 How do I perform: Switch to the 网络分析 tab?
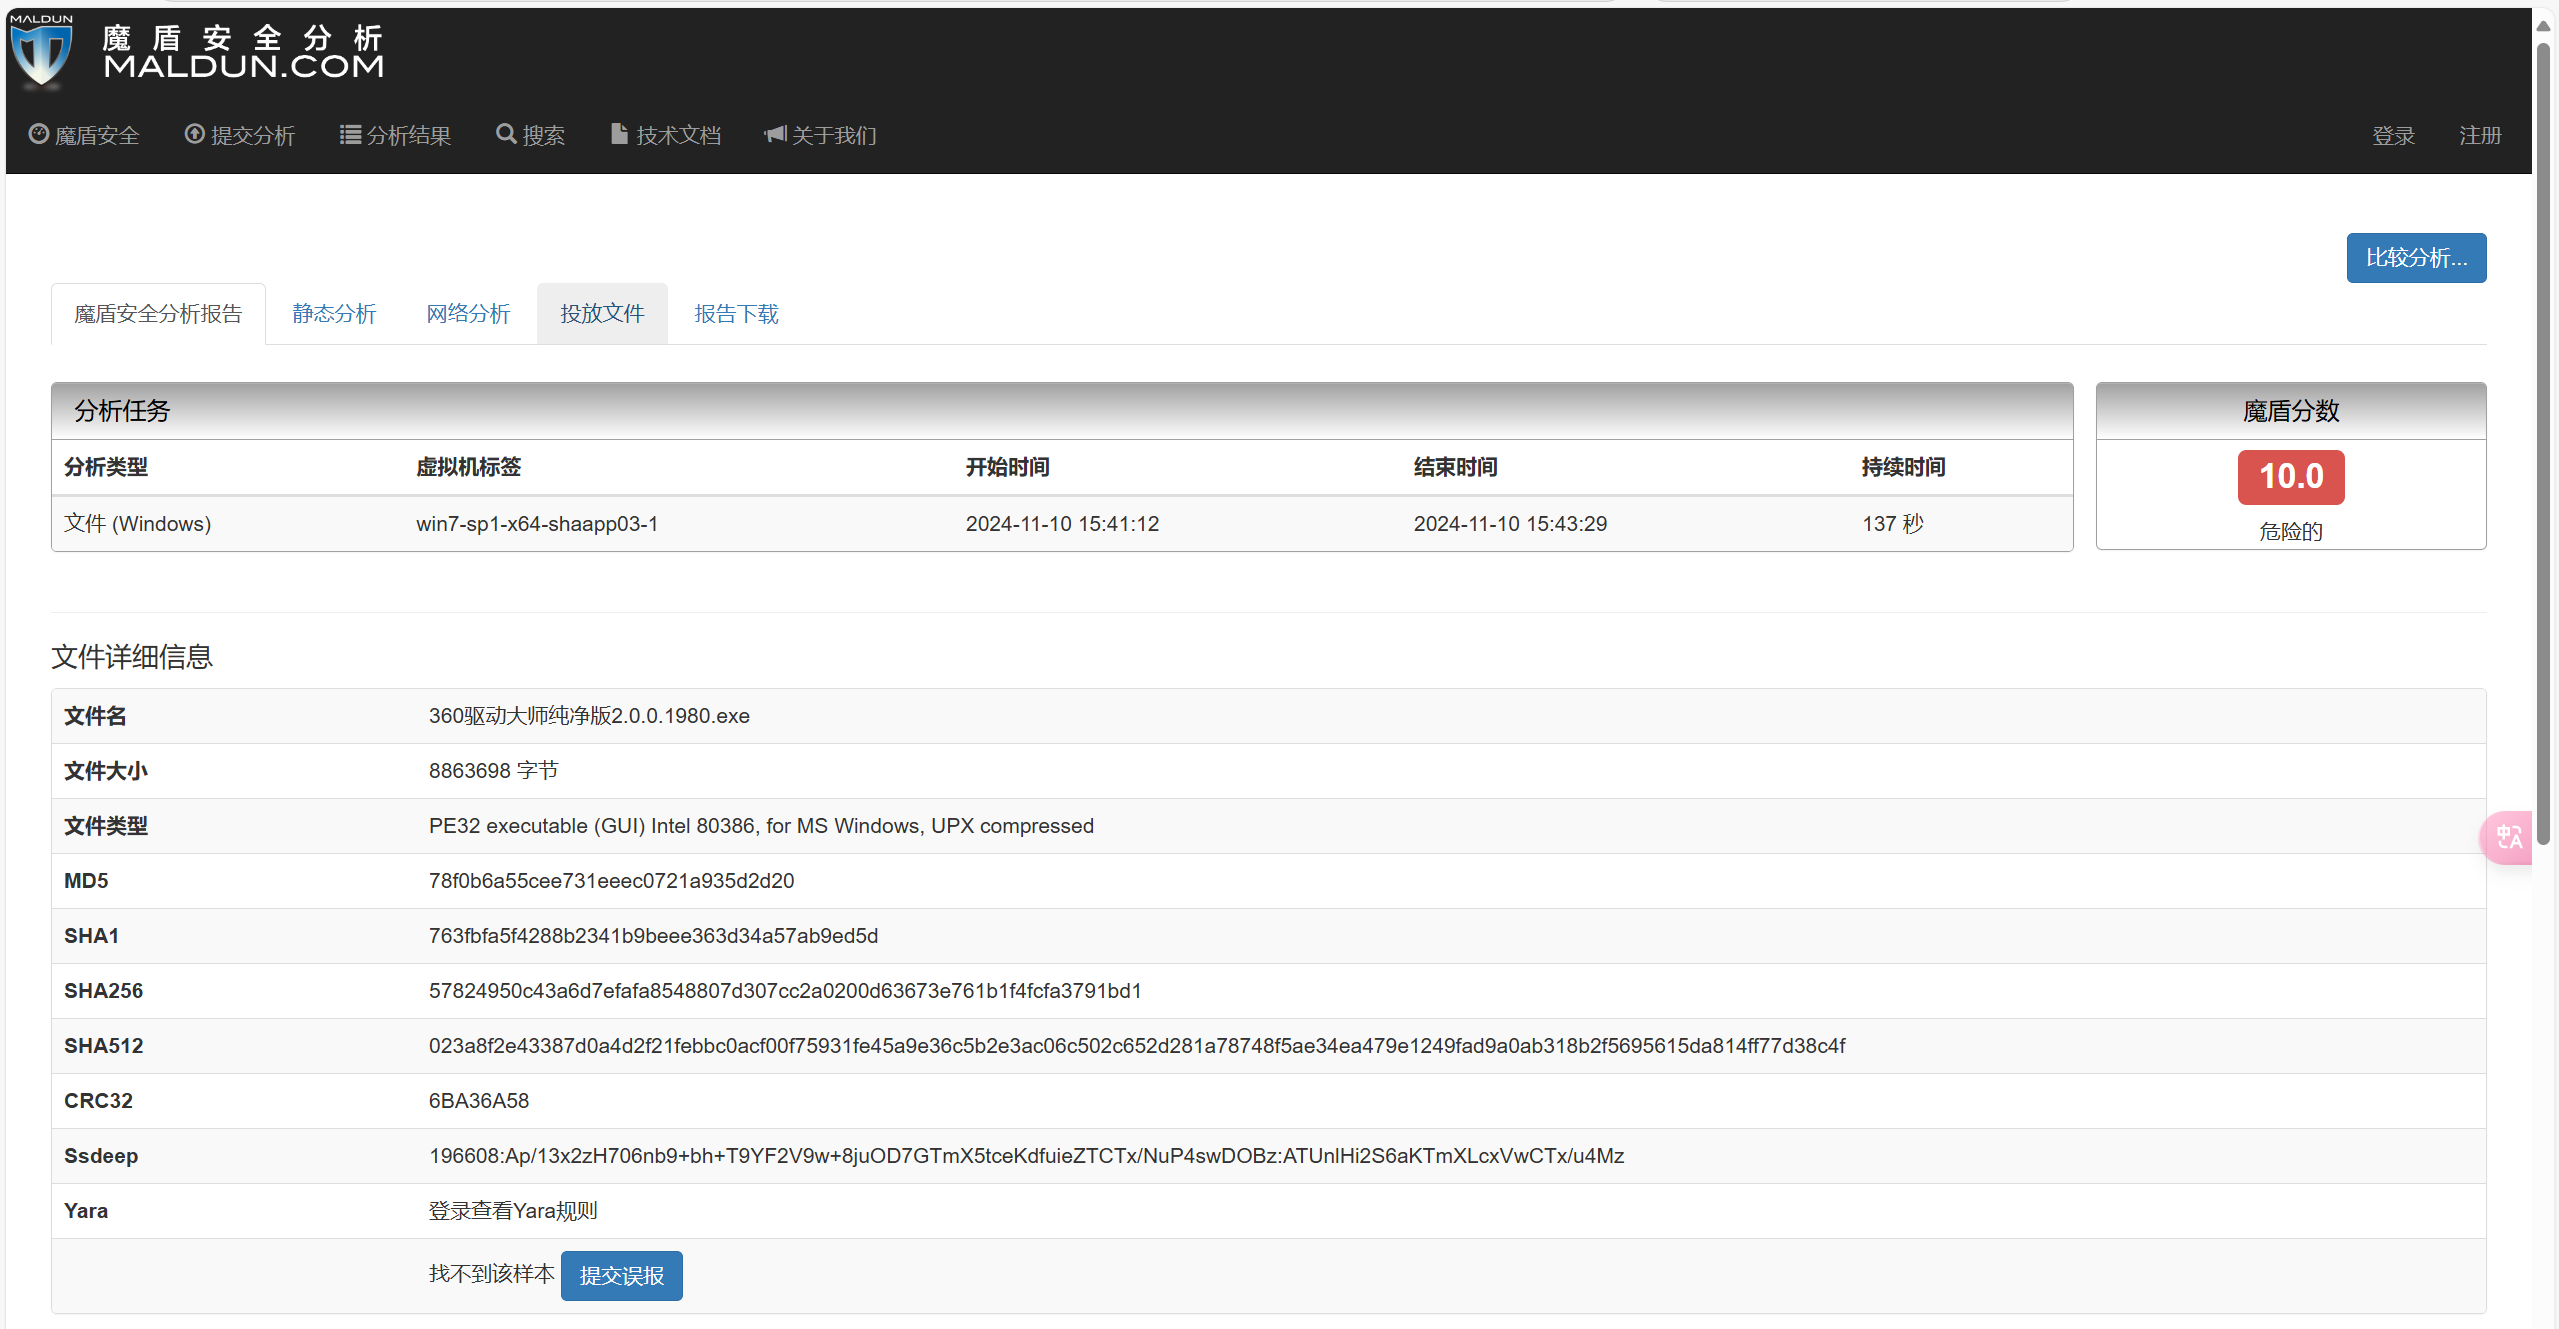(x=468, y=314)
